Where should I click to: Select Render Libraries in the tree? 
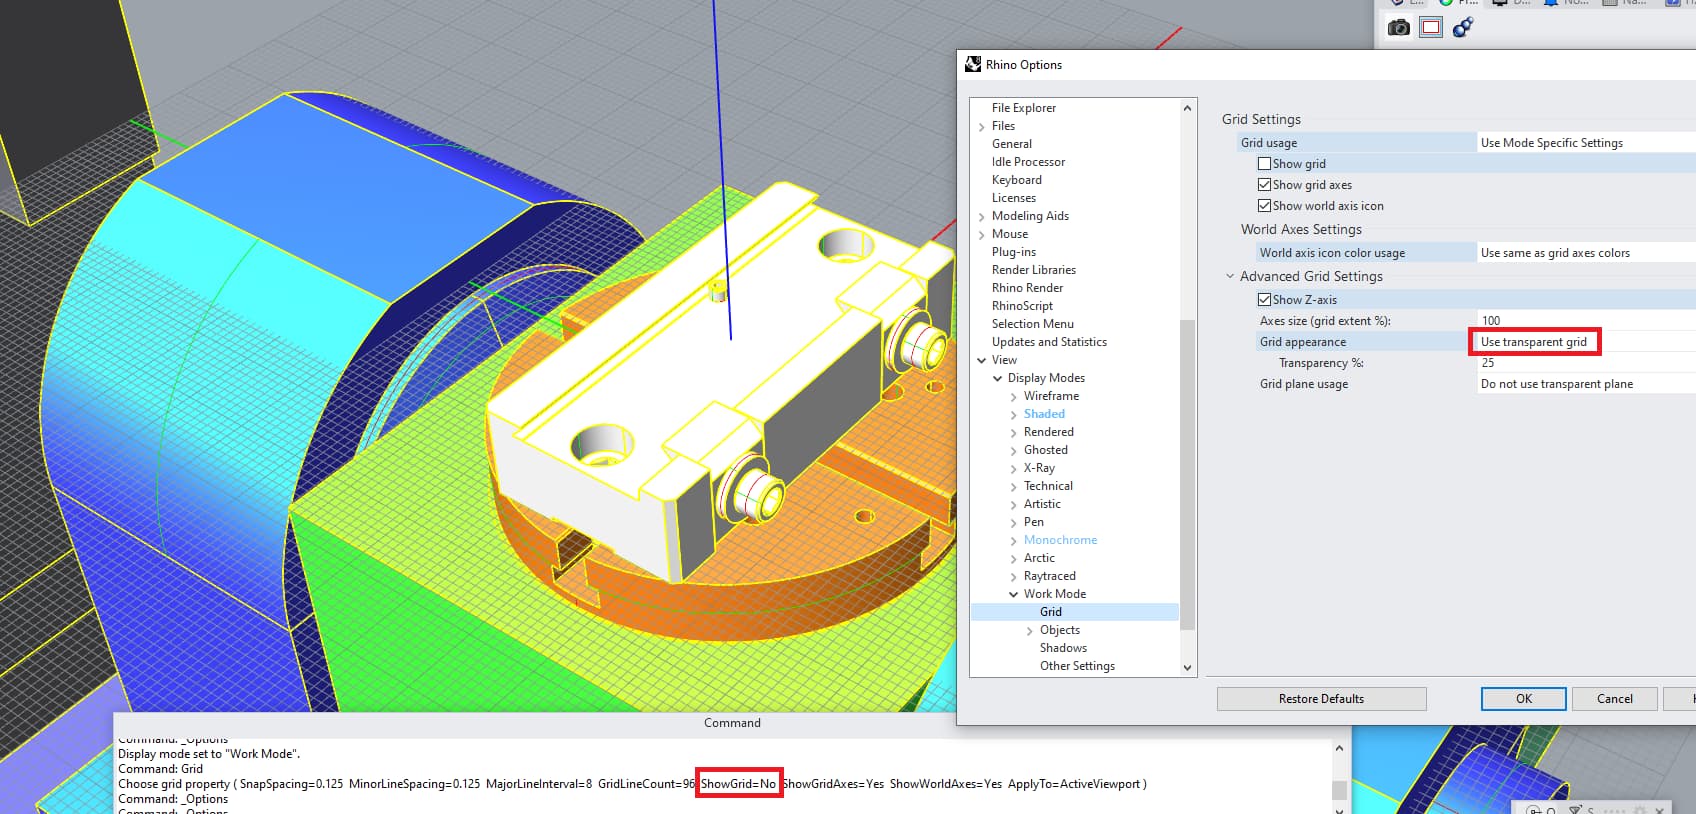1033,270
